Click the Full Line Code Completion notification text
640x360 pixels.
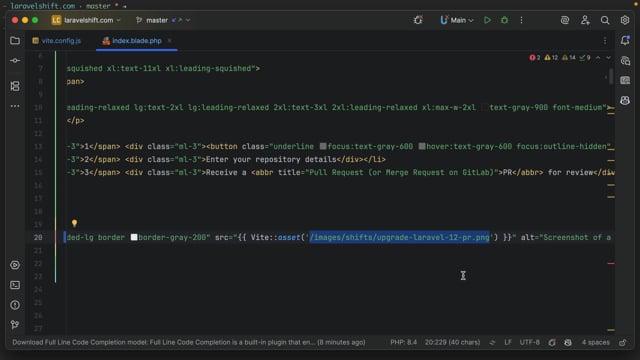tap(189, 342)
